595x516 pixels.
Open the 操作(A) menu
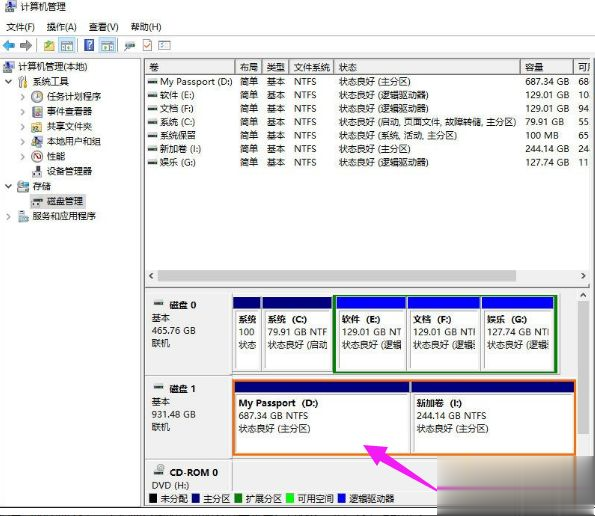click(x=61, y=27)
